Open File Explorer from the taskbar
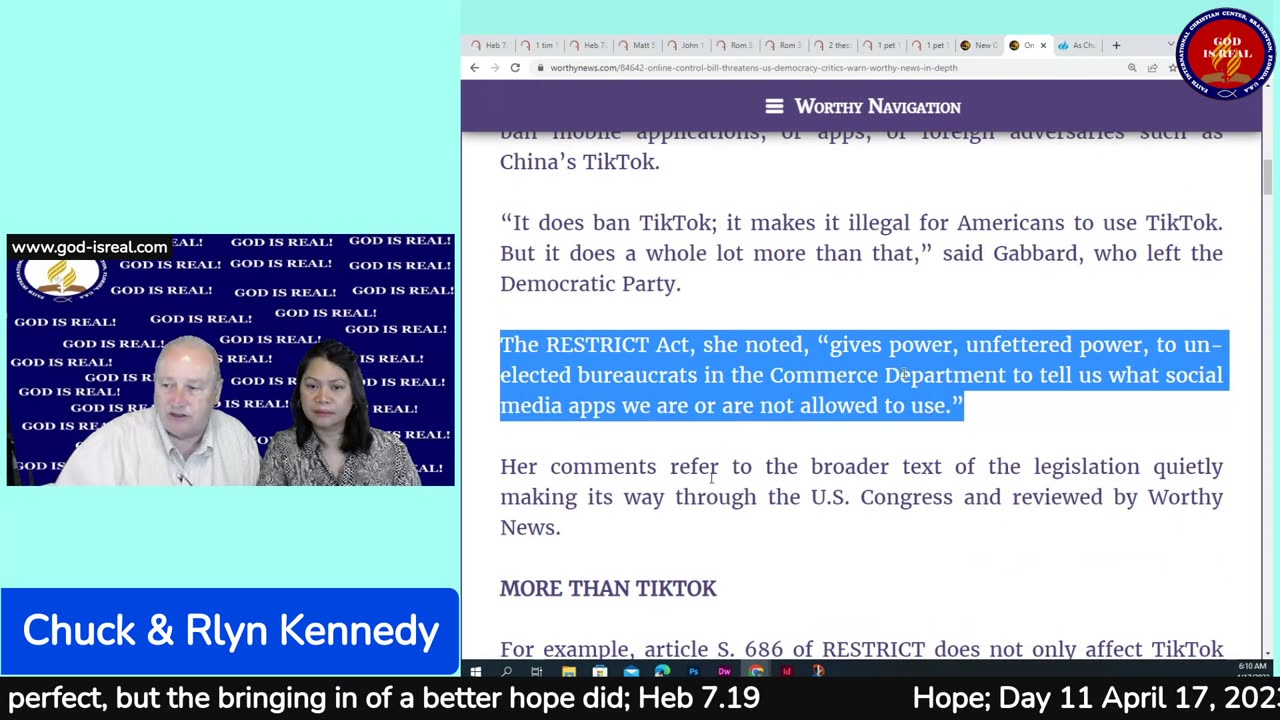The image size is (1280, 720). point(568,671)
